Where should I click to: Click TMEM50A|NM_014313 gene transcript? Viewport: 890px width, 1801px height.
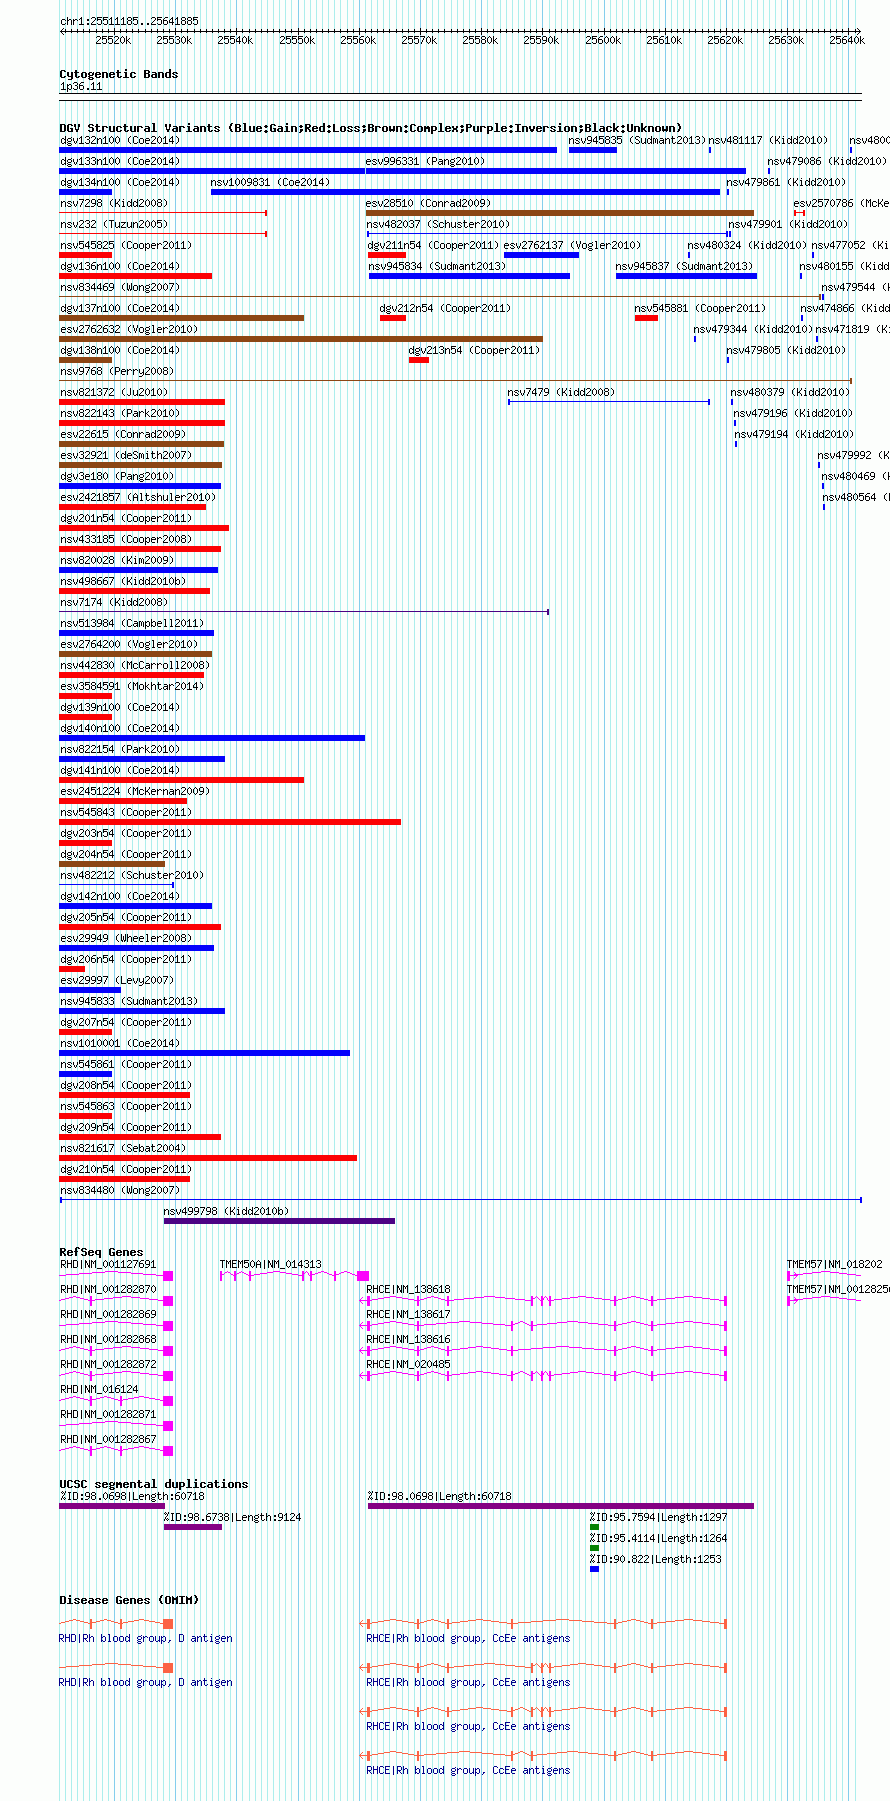(x=294, y=1276)
